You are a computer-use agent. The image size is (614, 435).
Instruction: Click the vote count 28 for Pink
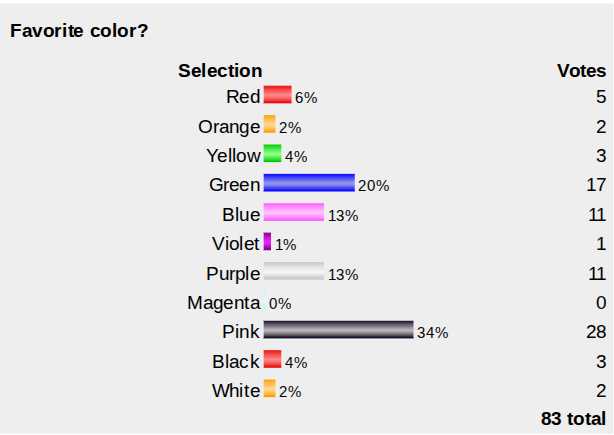pos(597,331)
